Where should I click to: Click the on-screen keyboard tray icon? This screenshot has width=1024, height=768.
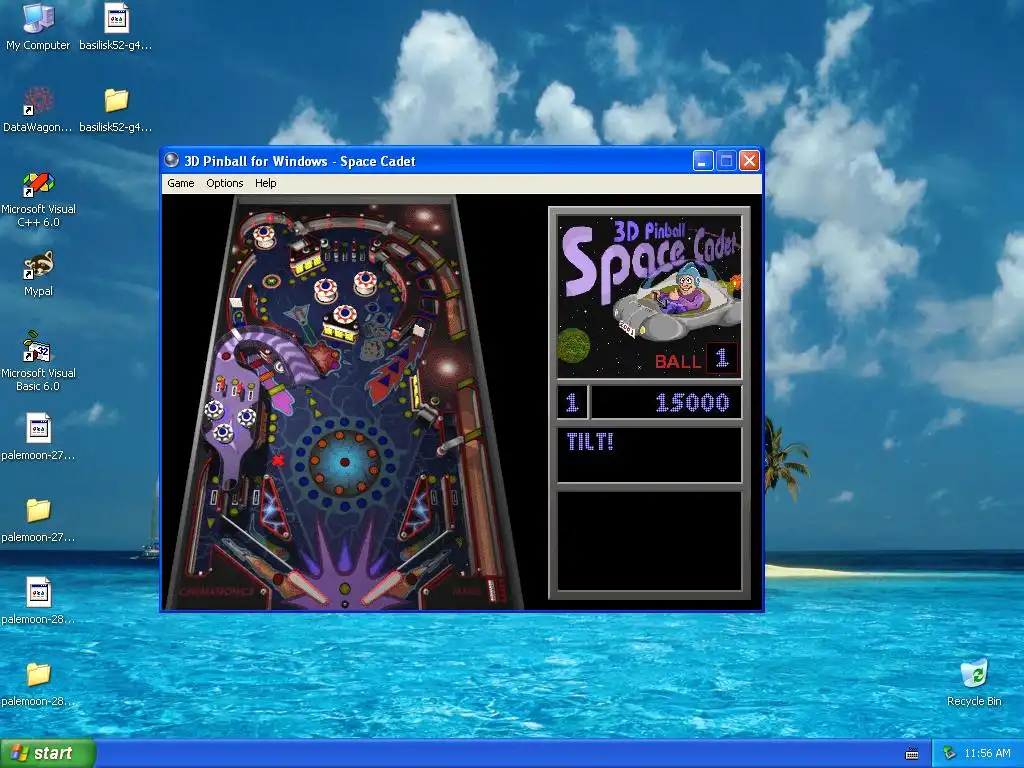912,754
